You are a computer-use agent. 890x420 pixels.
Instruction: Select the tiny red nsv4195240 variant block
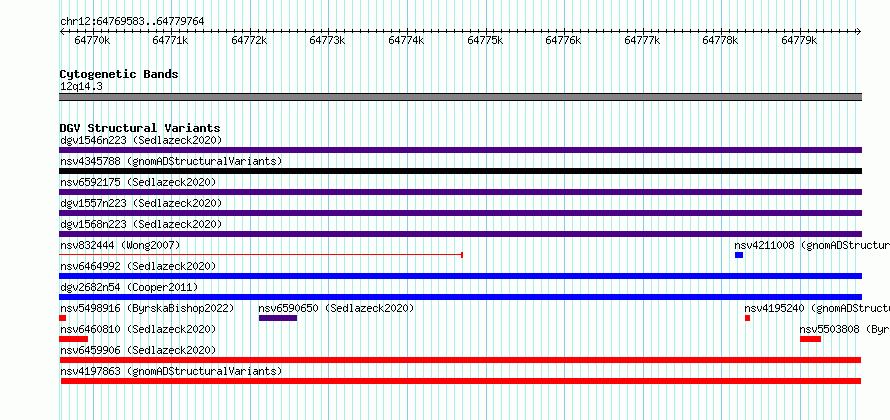click(748, 318)
